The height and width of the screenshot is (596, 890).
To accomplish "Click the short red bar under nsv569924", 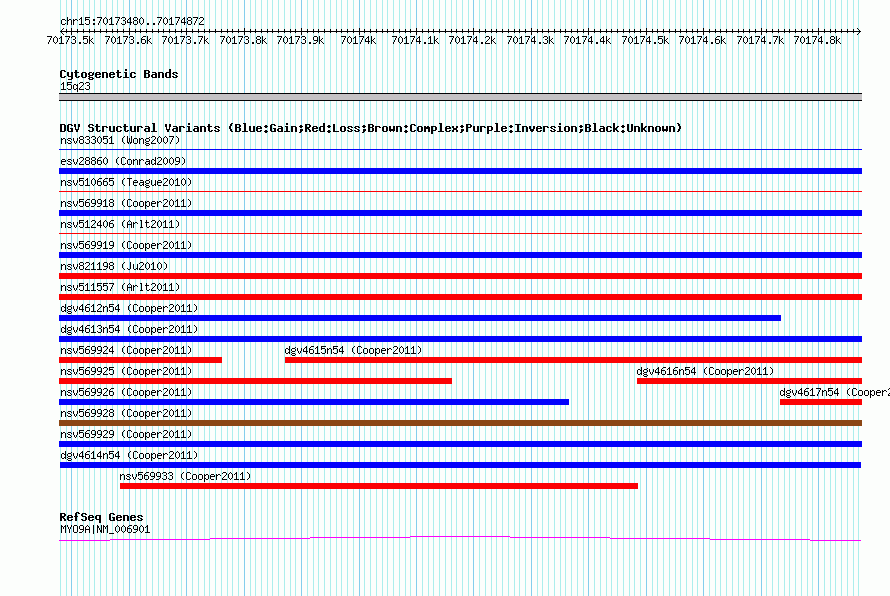I will pyautogui.click(x=140, y=360).
